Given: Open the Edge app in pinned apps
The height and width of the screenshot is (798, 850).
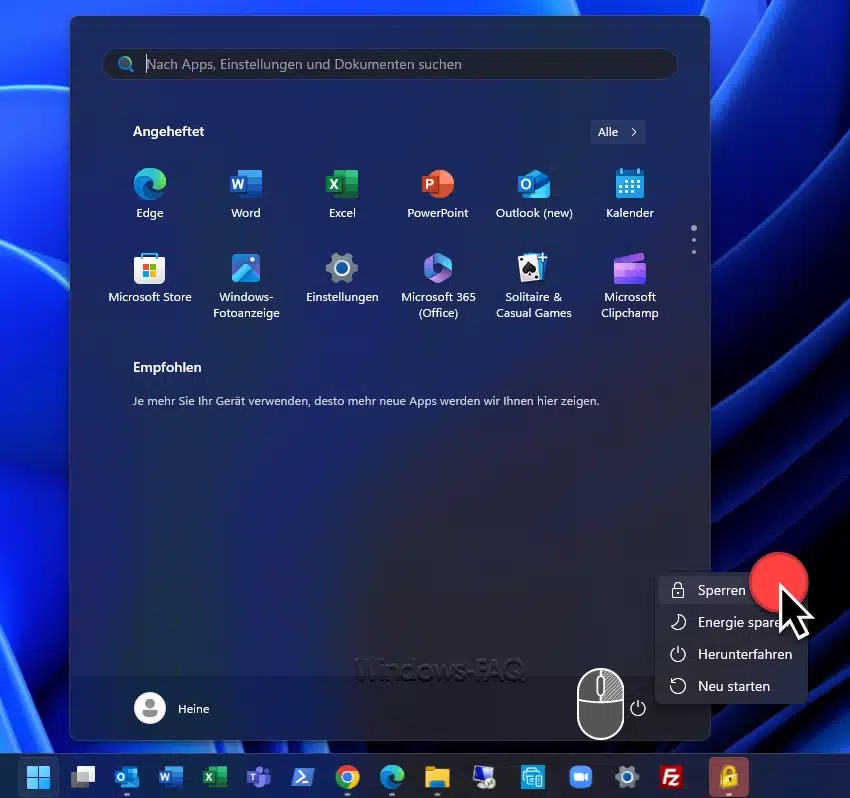Looking at the screenshot, I should pos(150,193).
